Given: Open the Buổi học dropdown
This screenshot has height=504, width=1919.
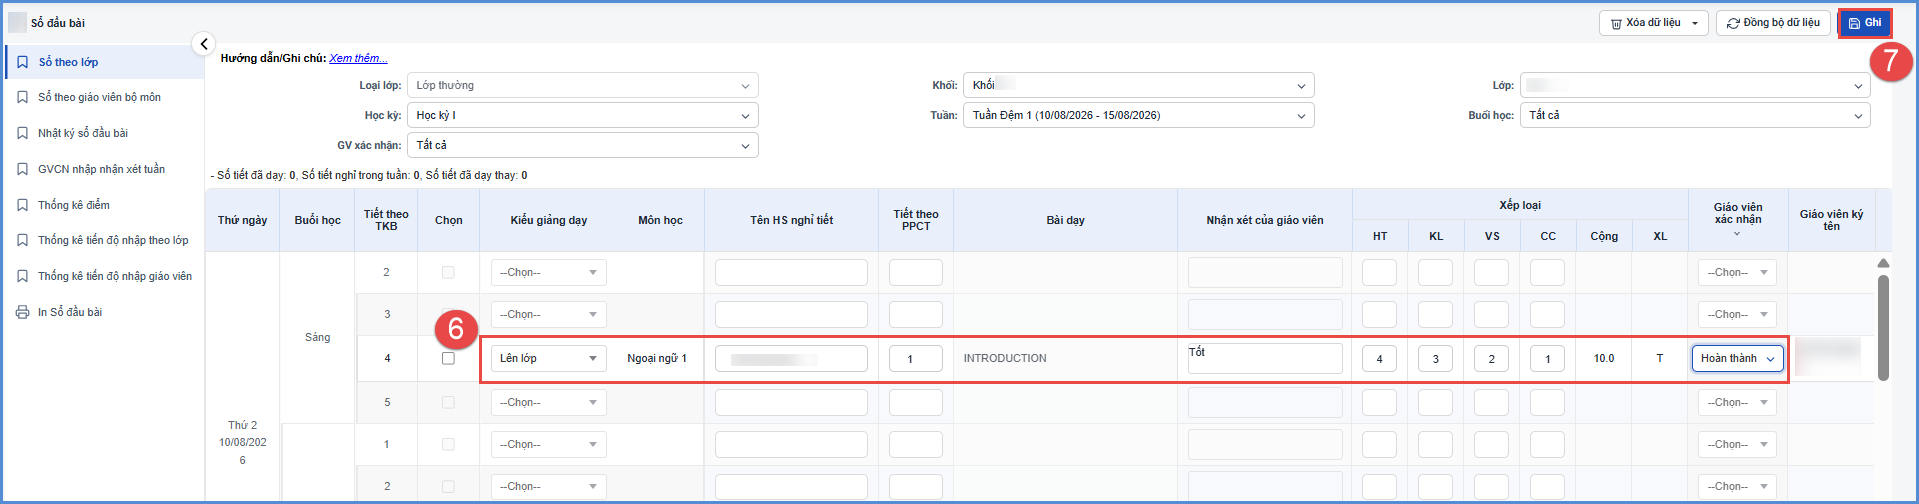Looking at the screenshot, I should pyautogui.click(x=1695, y=116).
